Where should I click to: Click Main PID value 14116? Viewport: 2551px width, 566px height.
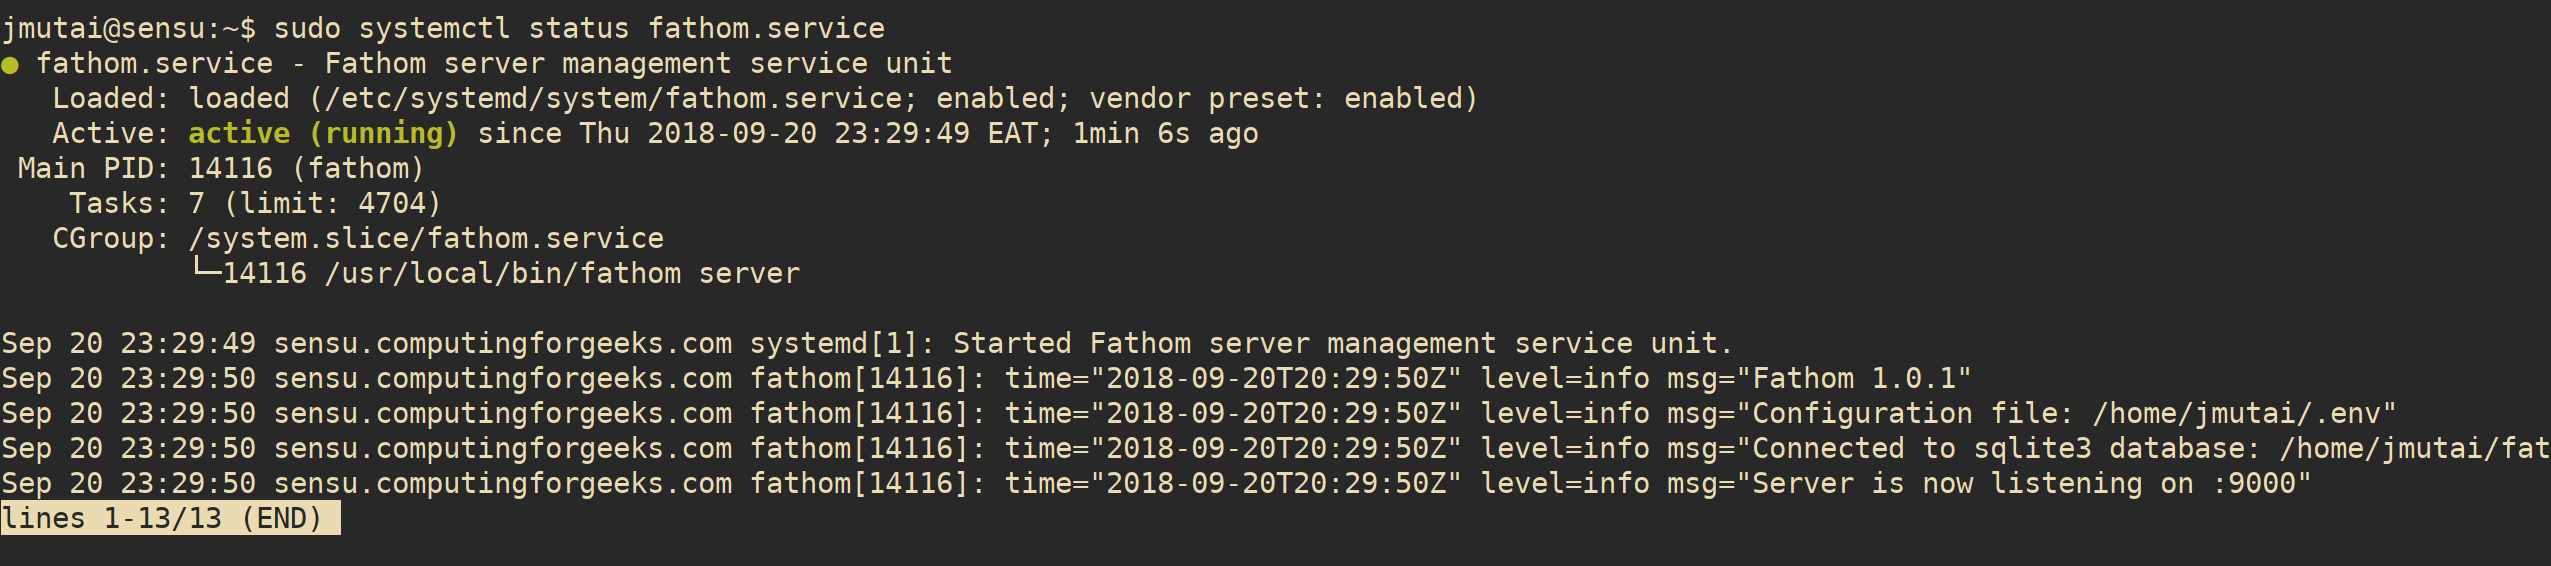(230, 169)
